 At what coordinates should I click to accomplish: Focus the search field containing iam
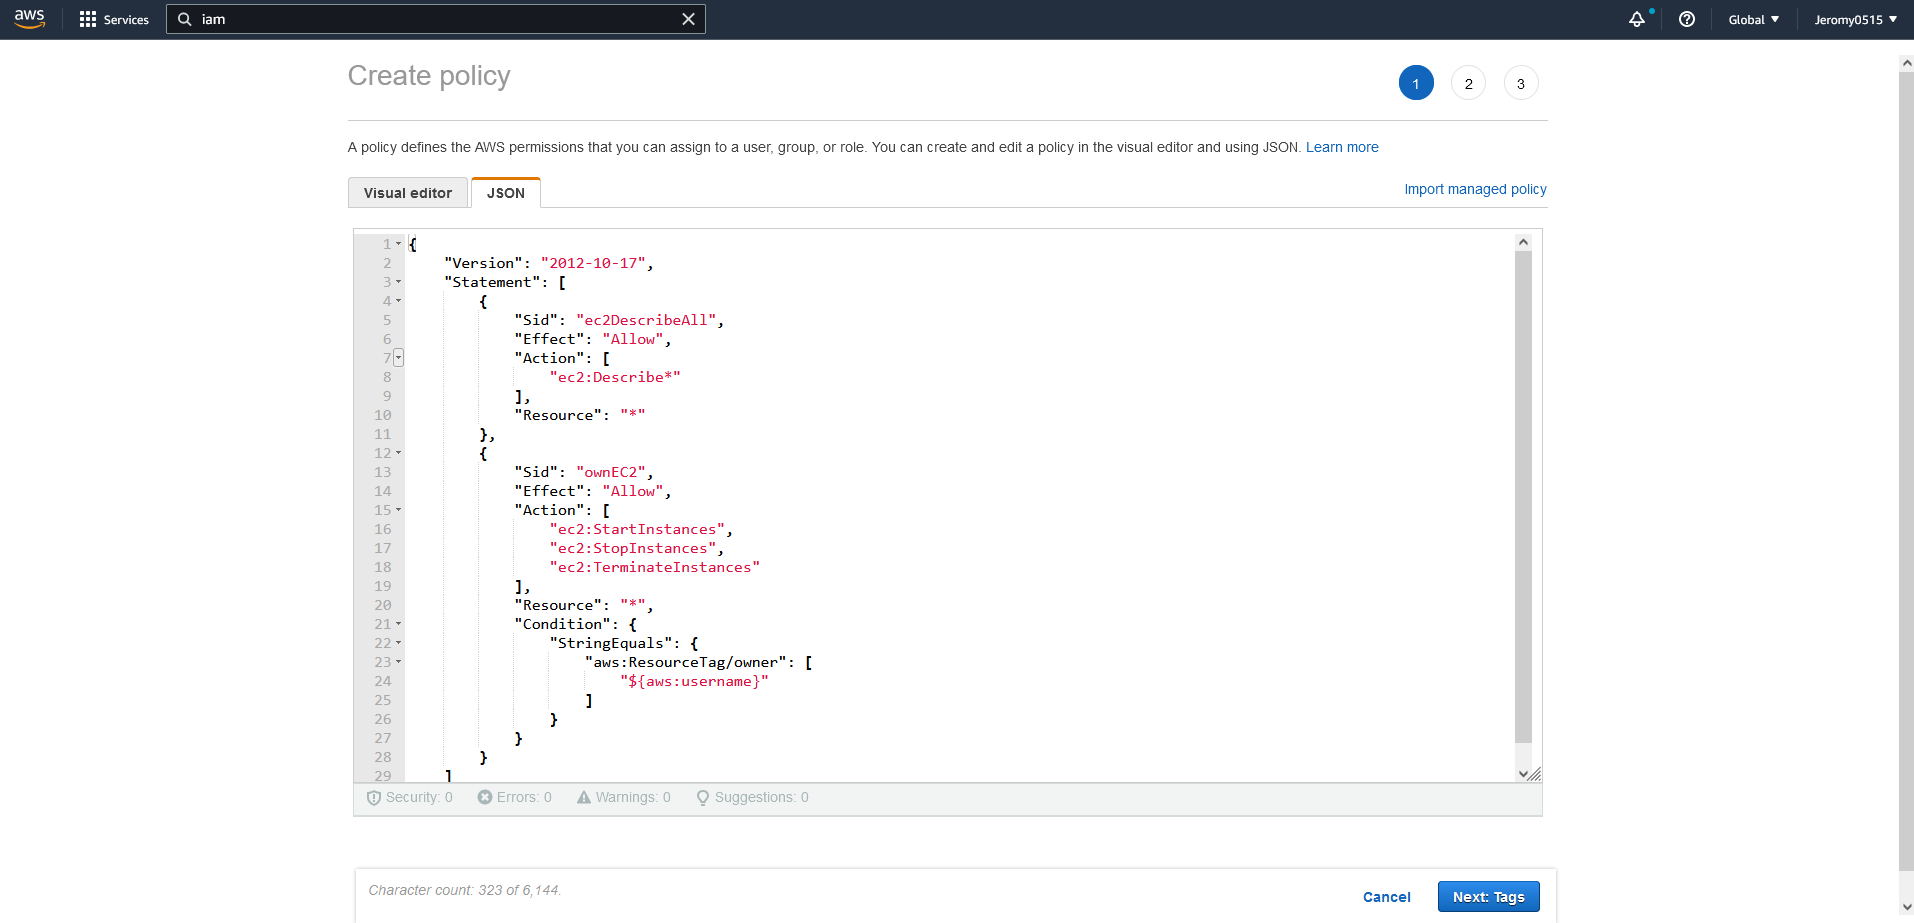point(436,19)
